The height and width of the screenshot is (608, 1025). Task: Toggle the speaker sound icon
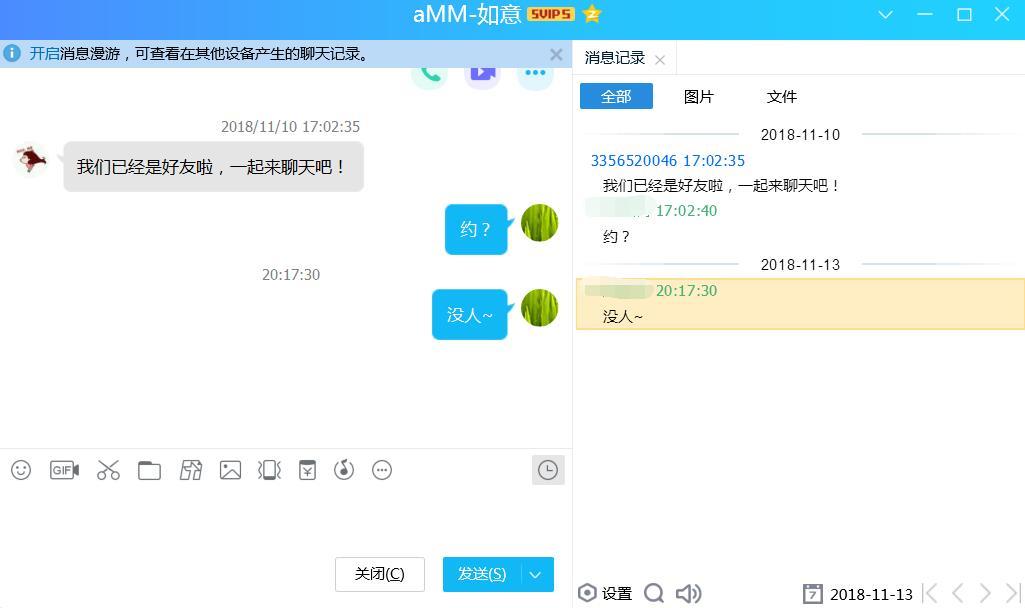688,593
